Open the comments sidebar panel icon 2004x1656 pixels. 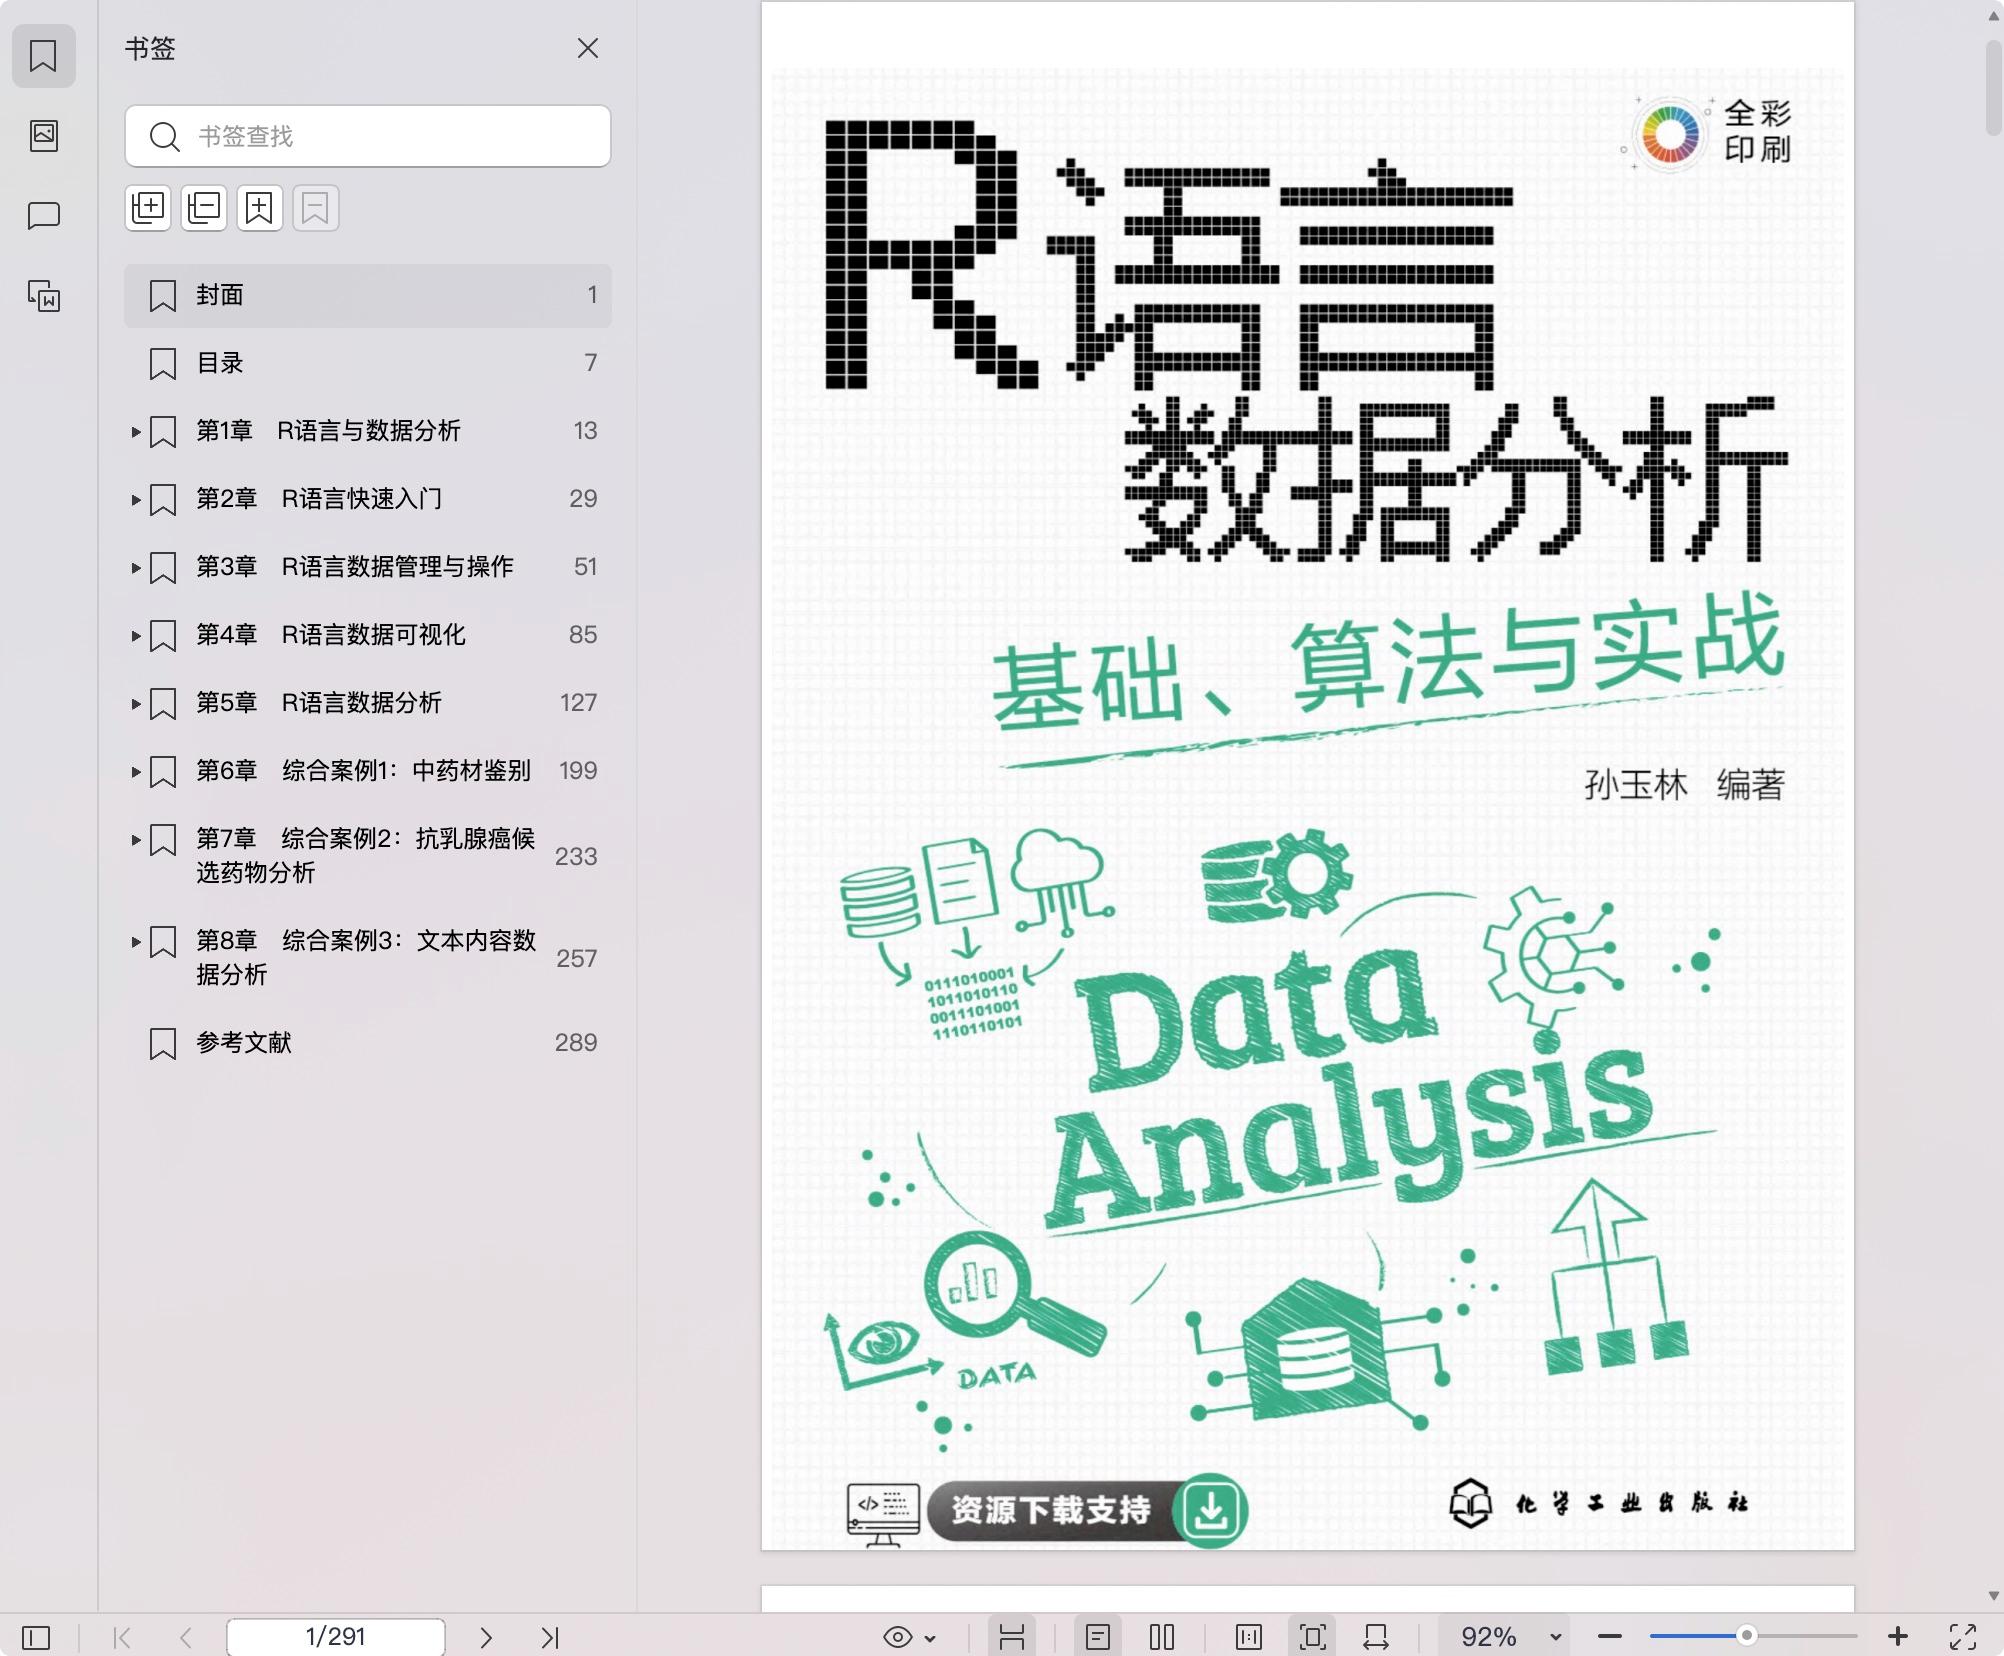tap(43, 216)
